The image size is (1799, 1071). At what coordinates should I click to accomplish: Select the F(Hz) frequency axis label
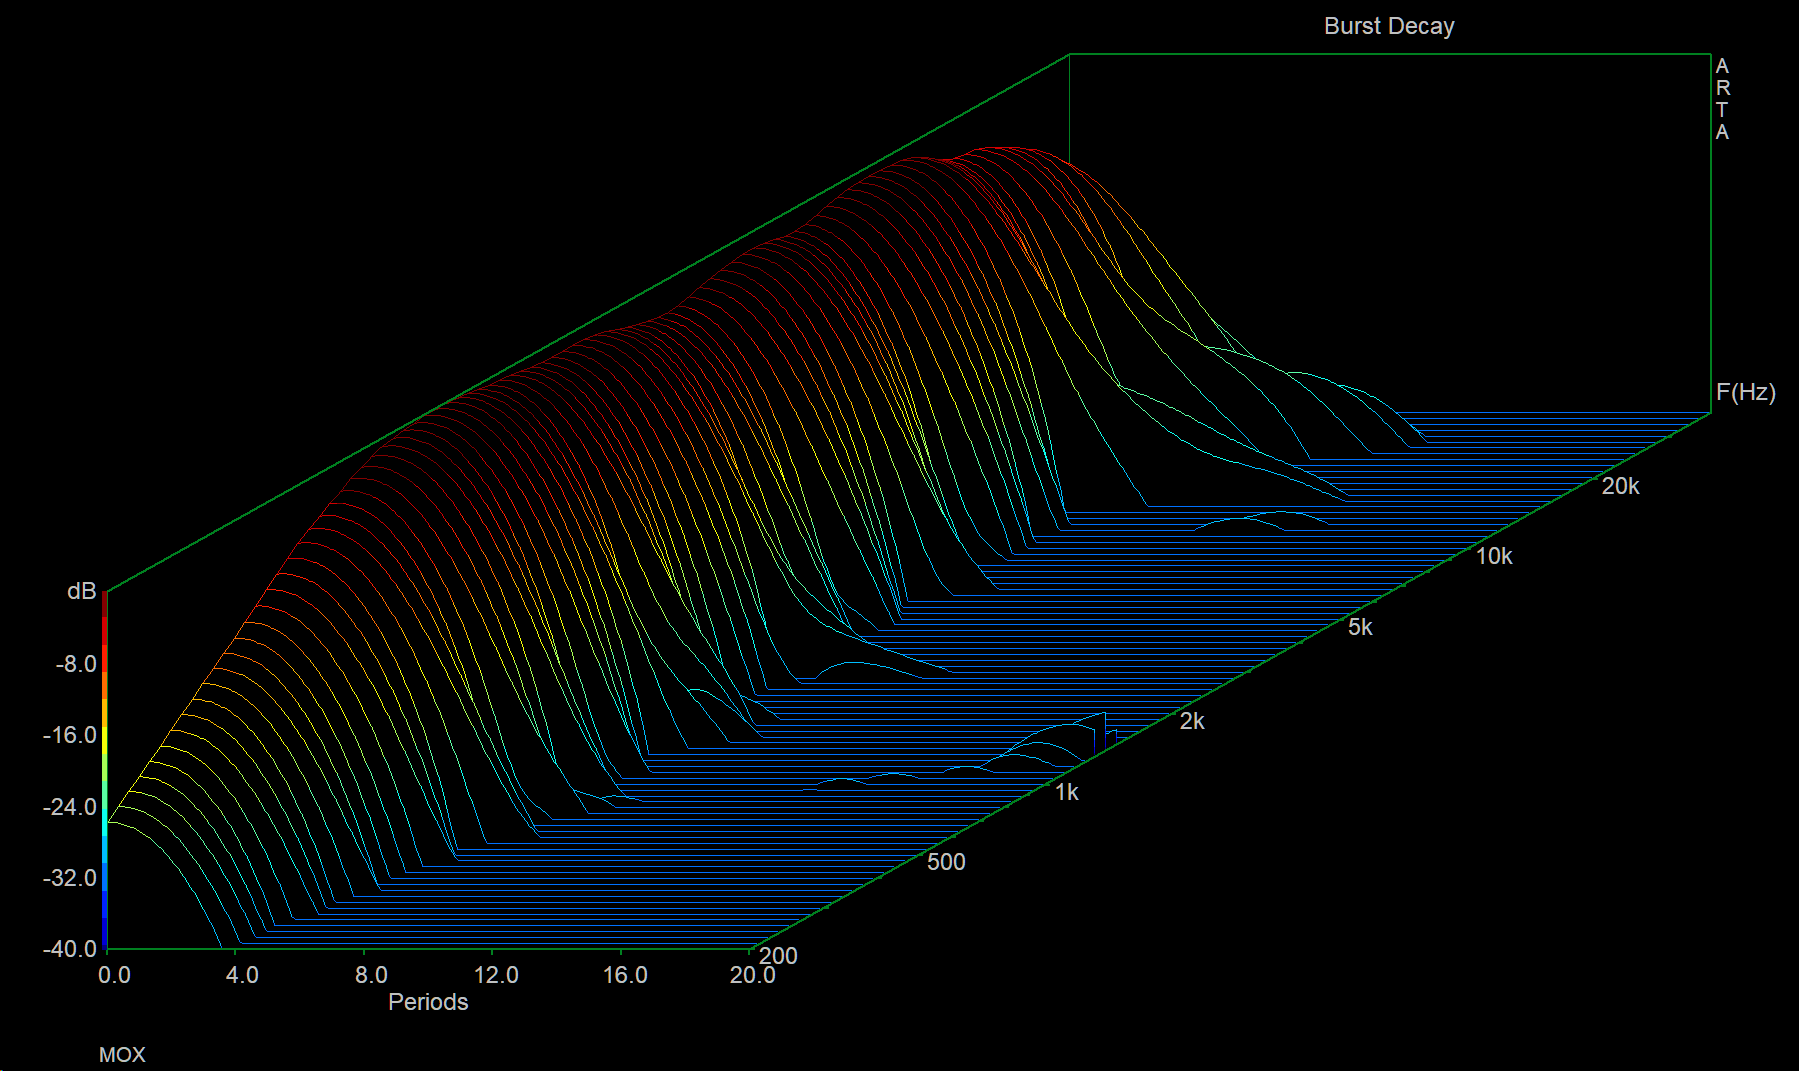1746,392
